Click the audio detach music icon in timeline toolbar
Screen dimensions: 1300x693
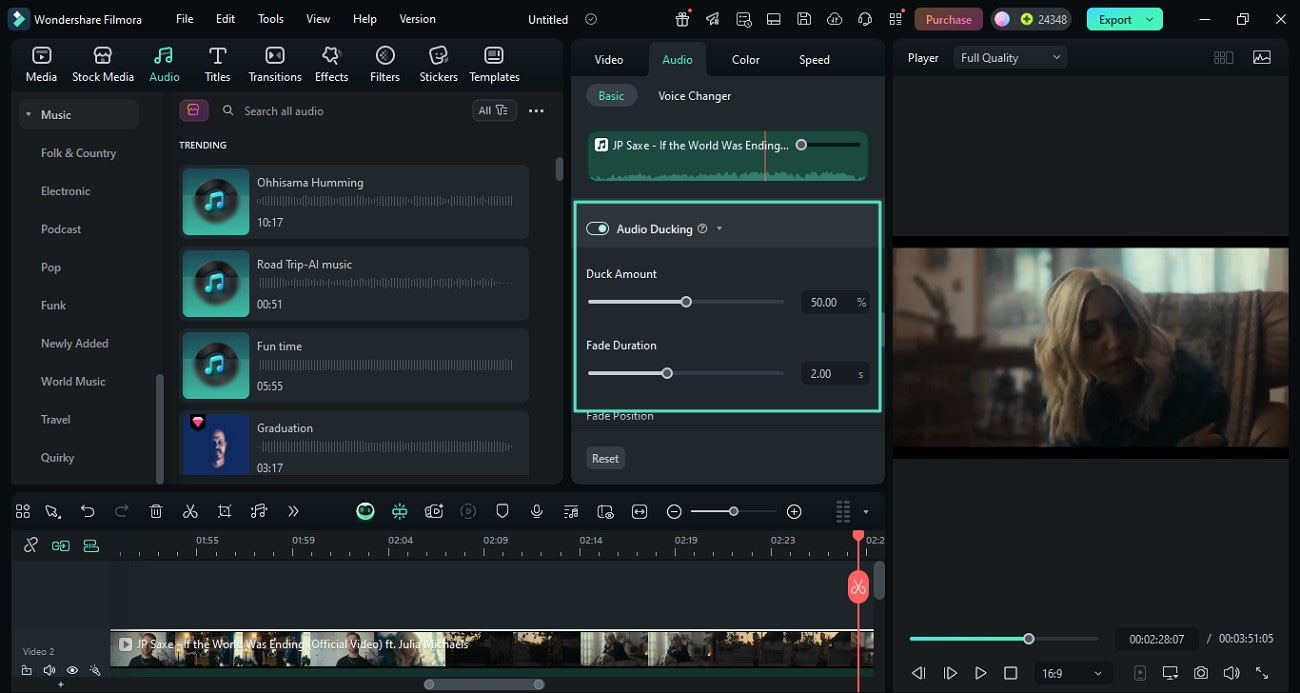[259, 511]
